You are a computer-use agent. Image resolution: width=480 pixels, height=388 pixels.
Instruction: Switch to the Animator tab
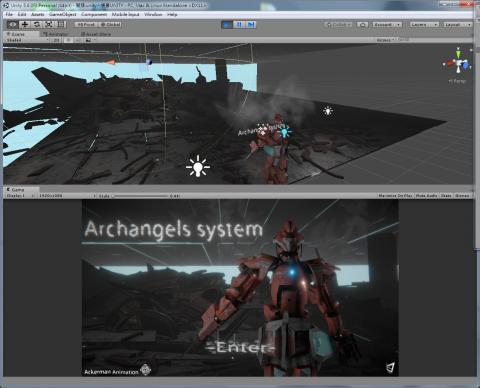[x=57, y=34]
